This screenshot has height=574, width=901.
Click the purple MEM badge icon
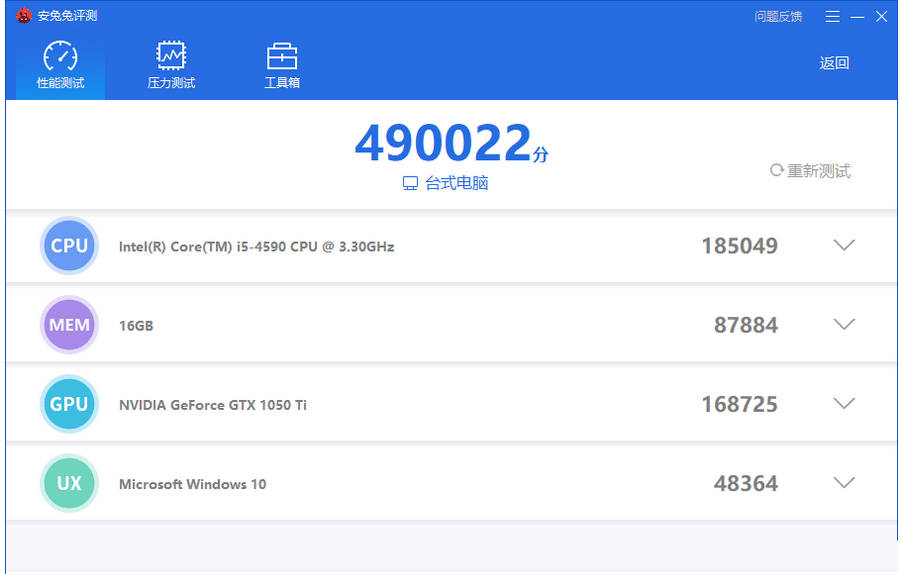click(x=69, y=325)
